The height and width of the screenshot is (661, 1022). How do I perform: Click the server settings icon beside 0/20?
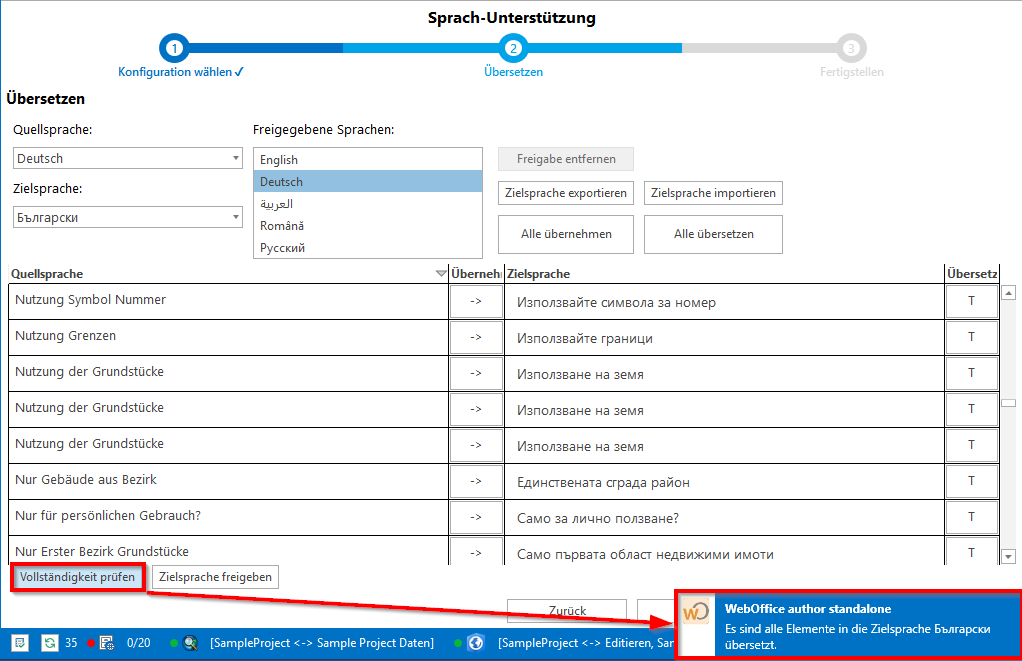(x=107, y=643)
